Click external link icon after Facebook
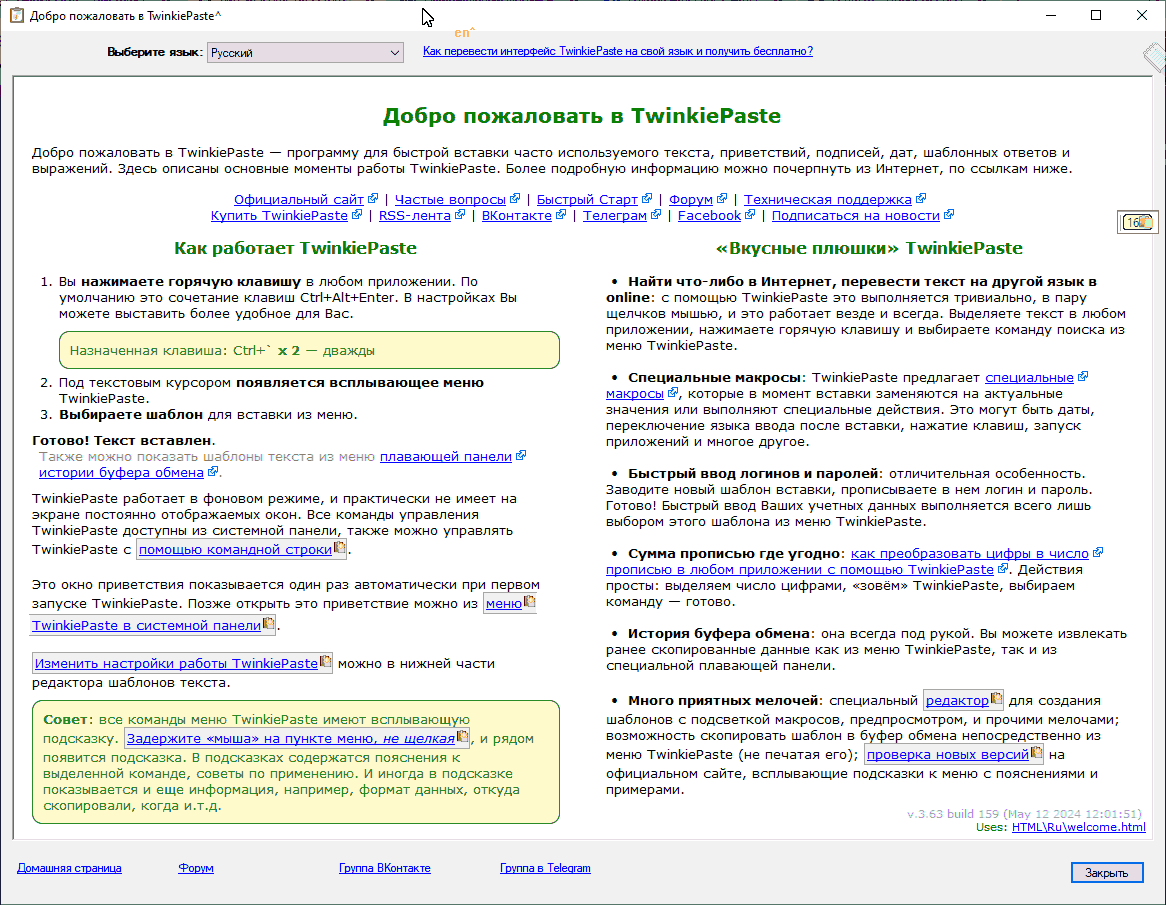Screen dimensions: 1166x905 (x=750, y=214)
